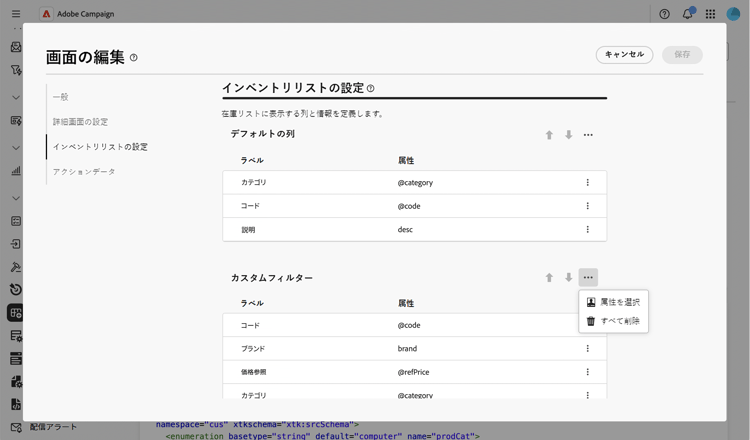Open row menu for 説明 desc row
750x440 pixels.
coord(587,229)
